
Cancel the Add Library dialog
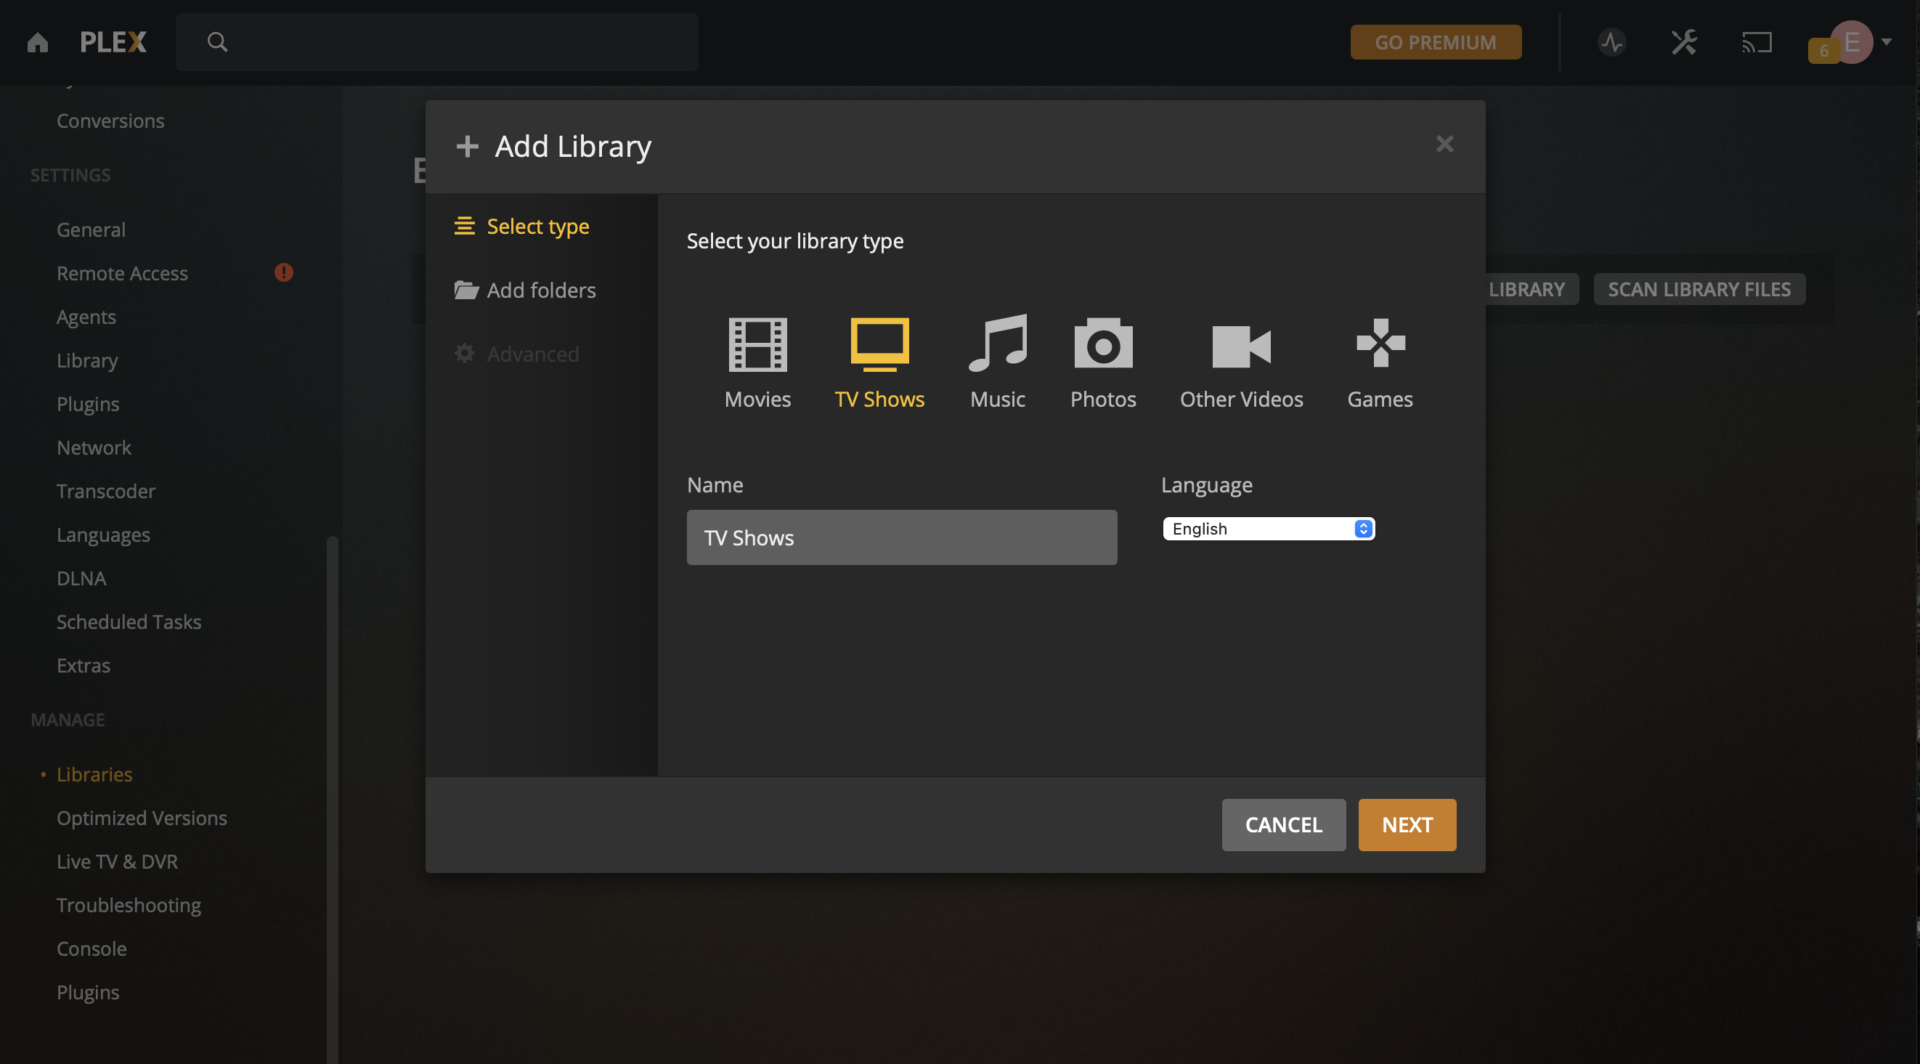(x=1283, y=825)
